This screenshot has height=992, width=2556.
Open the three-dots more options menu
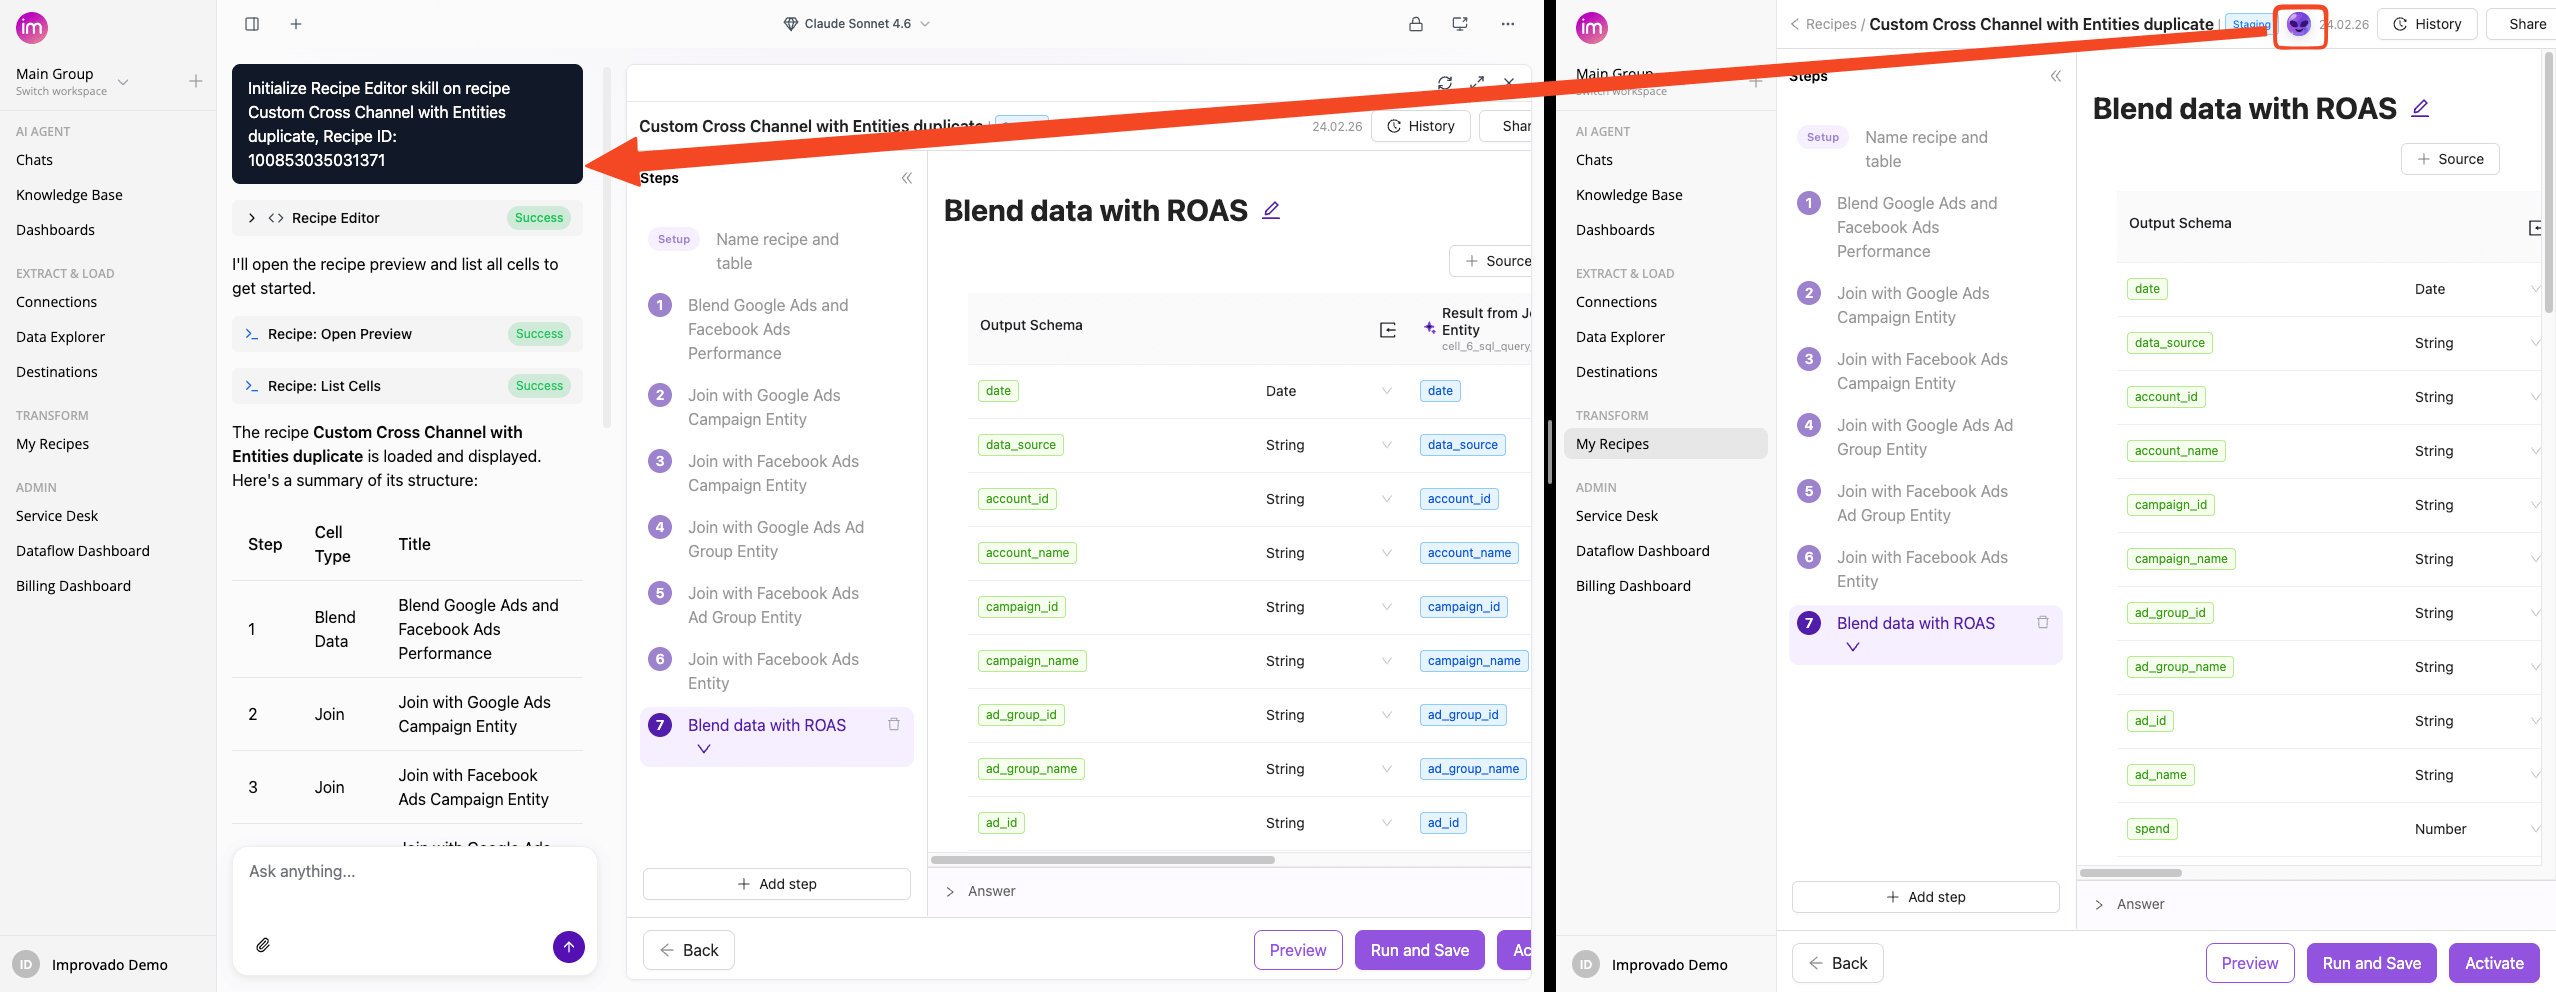click(1507, 24)
